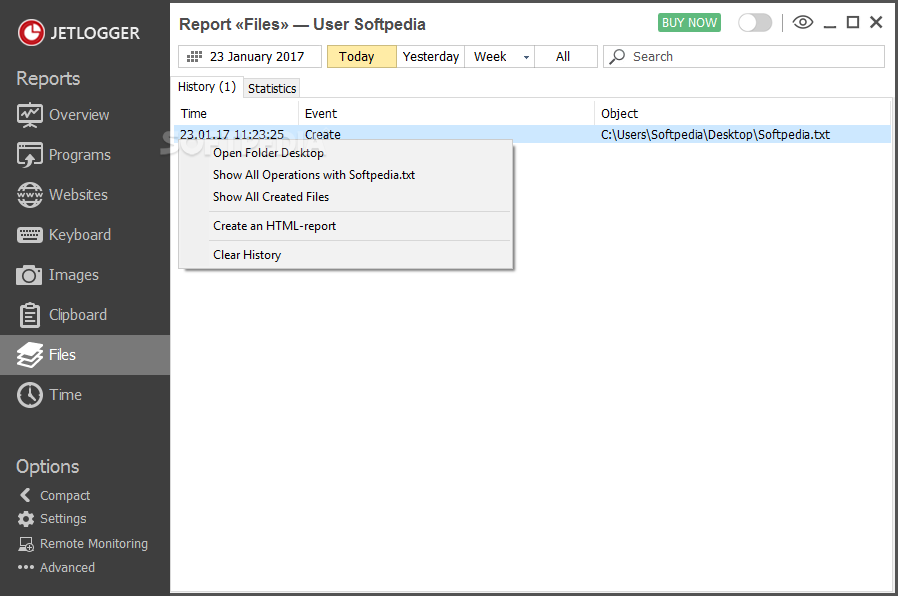Open the Time clock icon
This screenshot has width=898, height=596.
[30, 395]
